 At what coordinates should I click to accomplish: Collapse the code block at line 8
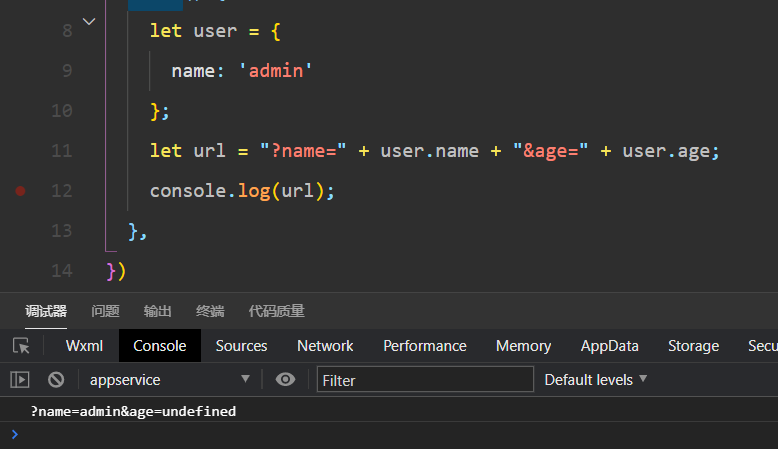[x=89, y=22]
